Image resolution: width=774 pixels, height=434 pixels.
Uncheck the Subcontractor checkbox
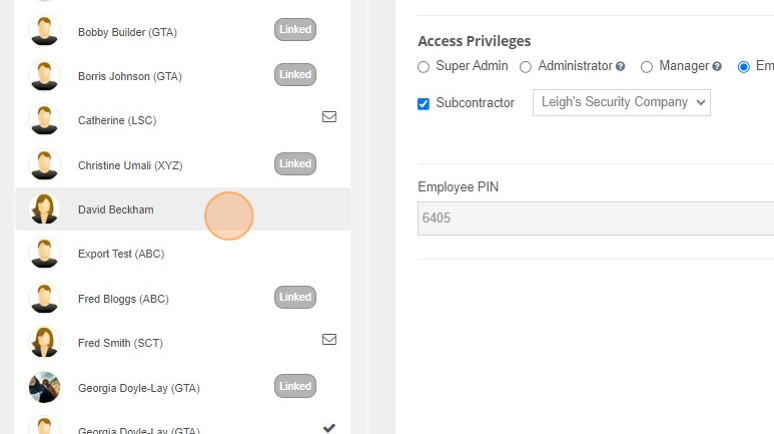pos(424,104)
